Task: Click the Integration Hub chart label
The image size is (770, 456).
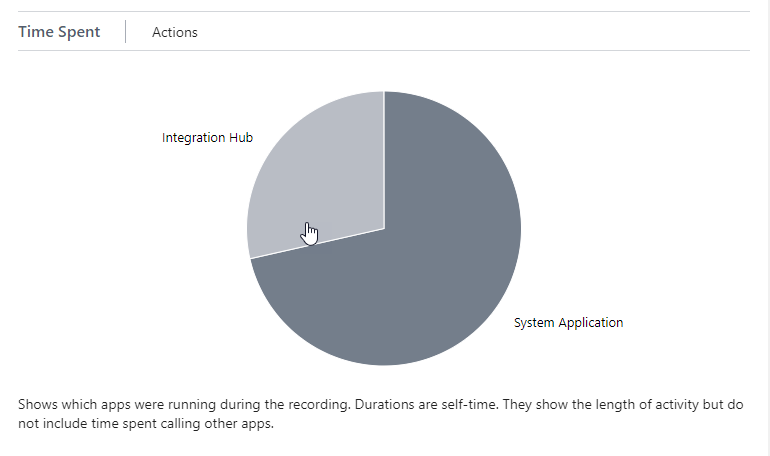Action: [x=207, y=137]
